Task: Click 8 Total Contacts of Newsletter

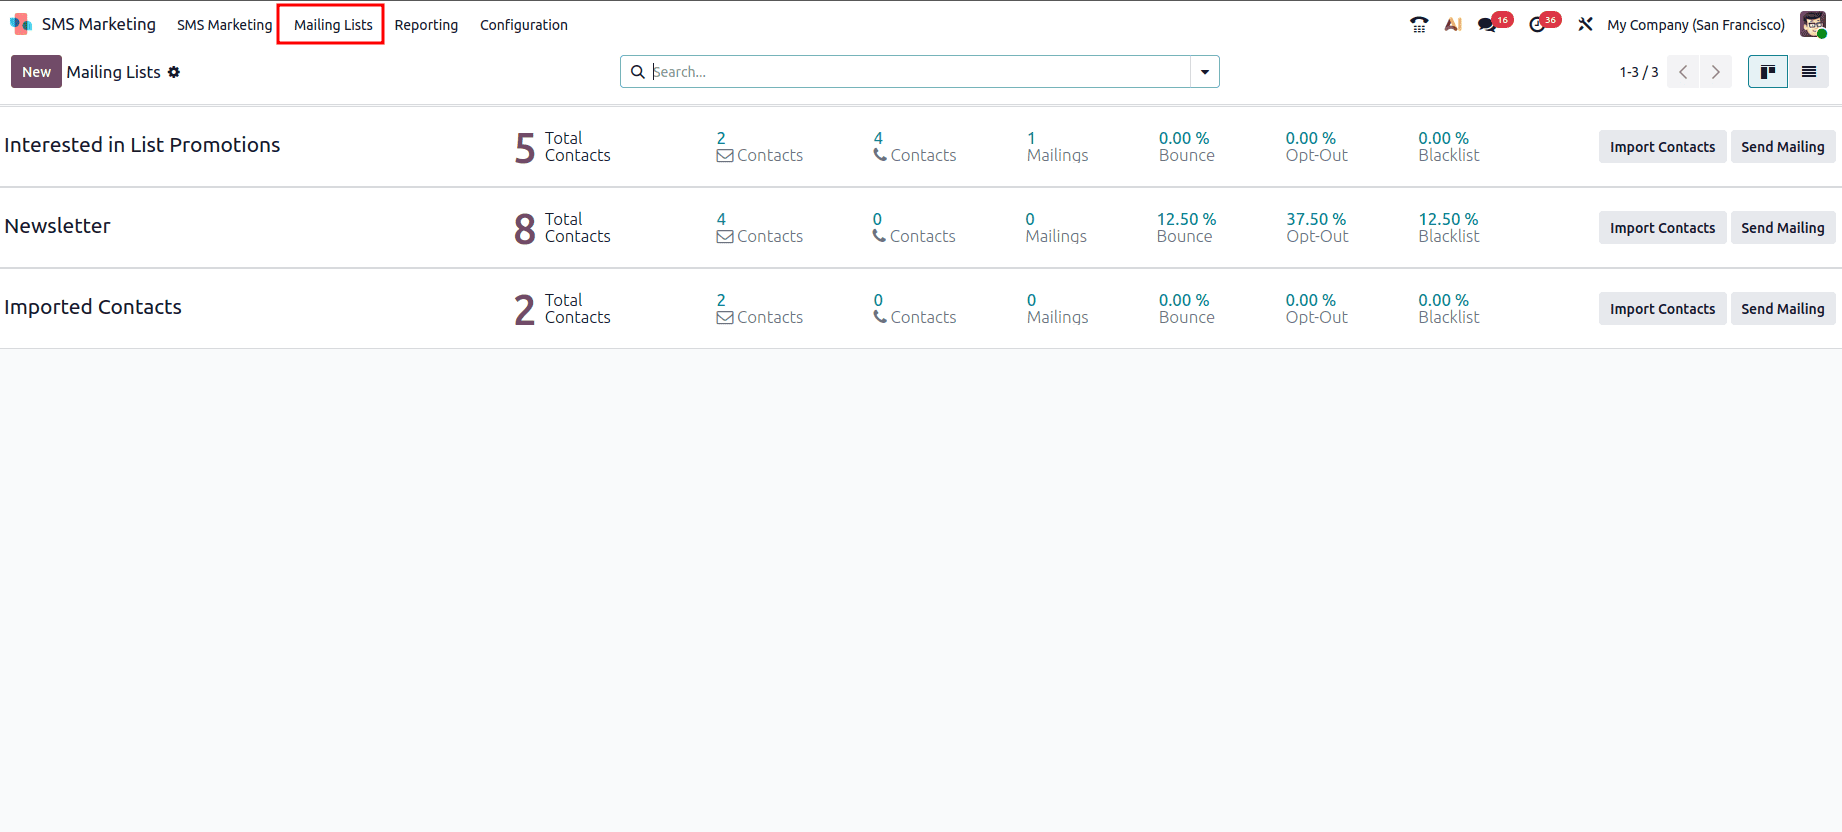Action: pos(562,228)
